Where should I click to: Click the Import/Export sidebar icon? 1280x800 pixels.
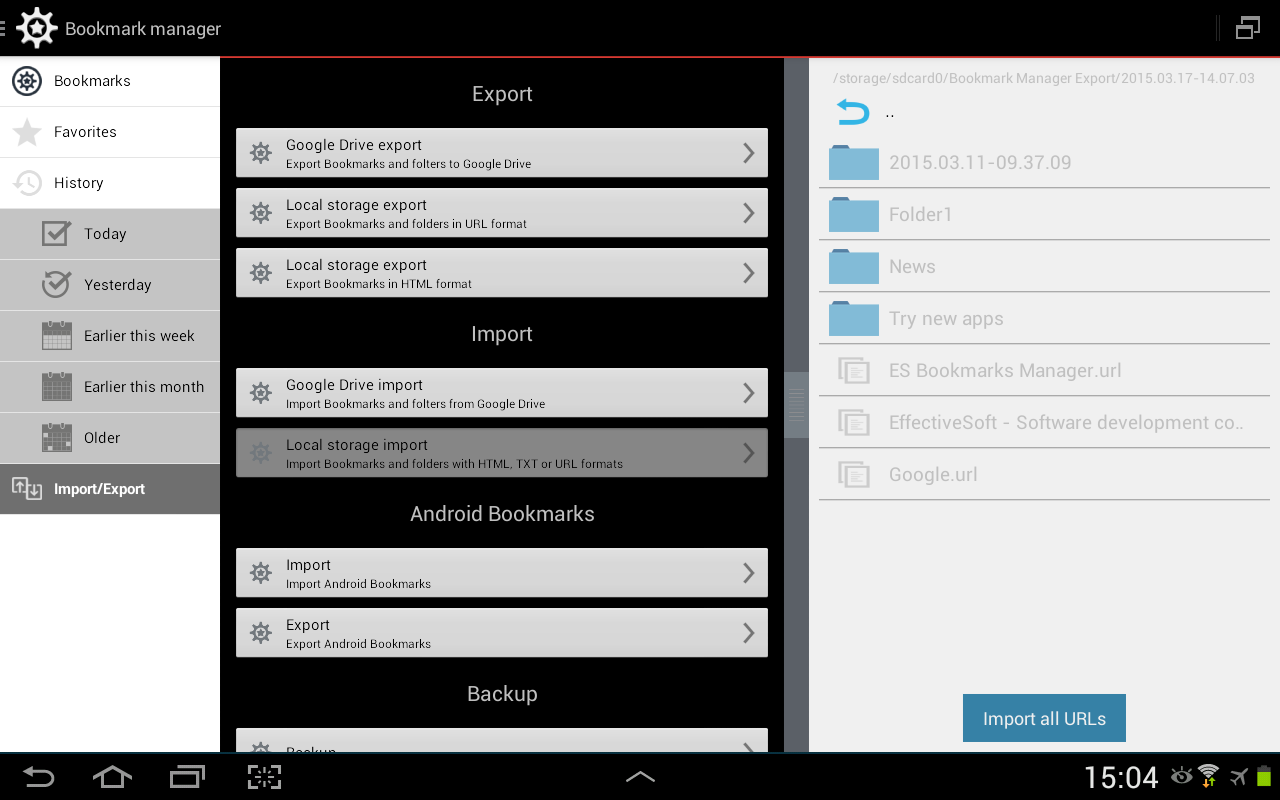click(28, 489)
